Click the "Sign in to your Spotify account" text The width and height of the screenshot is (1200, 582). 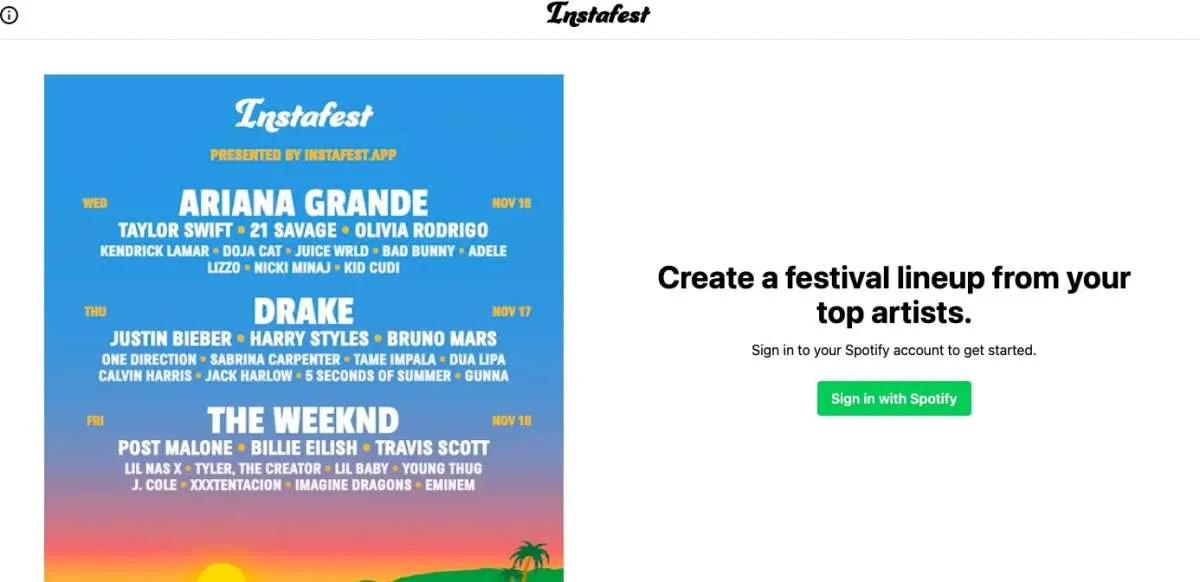pyautogui.click(x=893, y=351)
